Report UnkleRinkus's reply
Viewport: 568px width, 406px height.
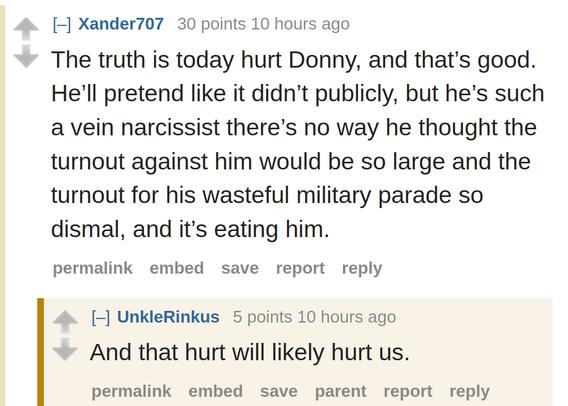pos(408,392)
